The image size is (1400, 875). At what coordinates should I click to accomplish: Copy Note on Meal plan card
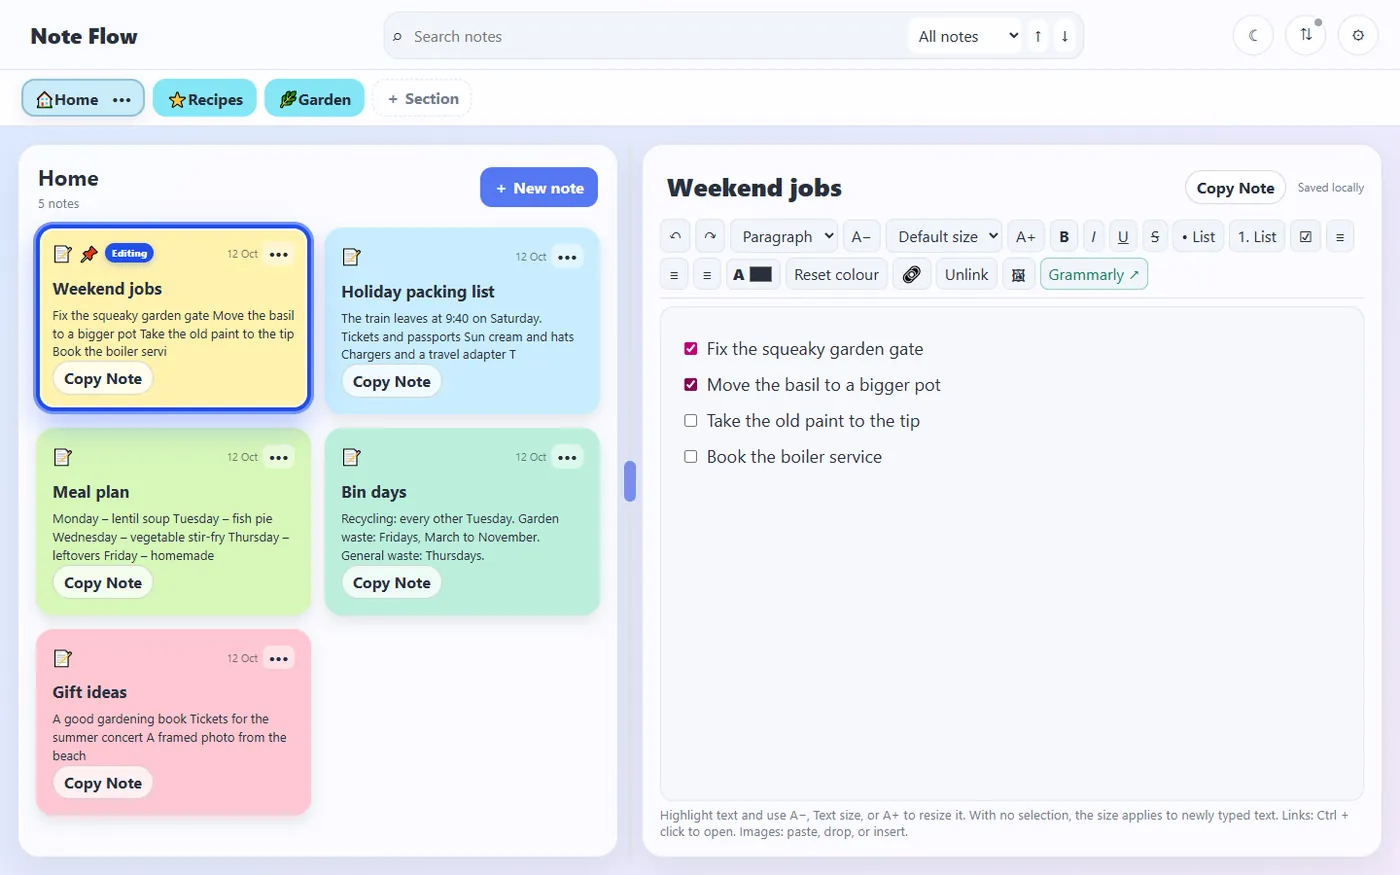[x=103, y=582]
